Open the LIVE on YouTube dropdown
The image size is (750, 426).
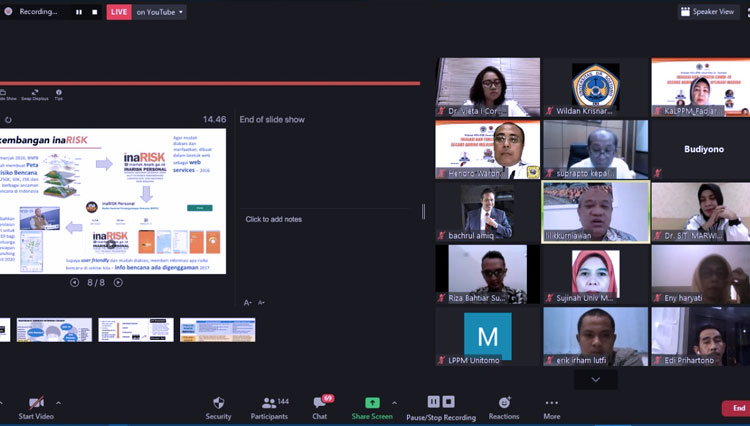point(180,12)
